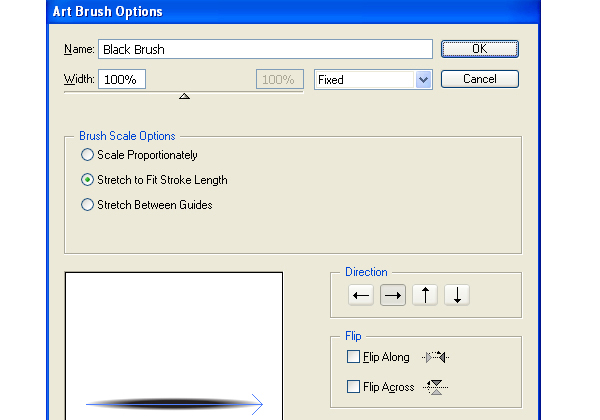Click the Name: label

(79, 49)
